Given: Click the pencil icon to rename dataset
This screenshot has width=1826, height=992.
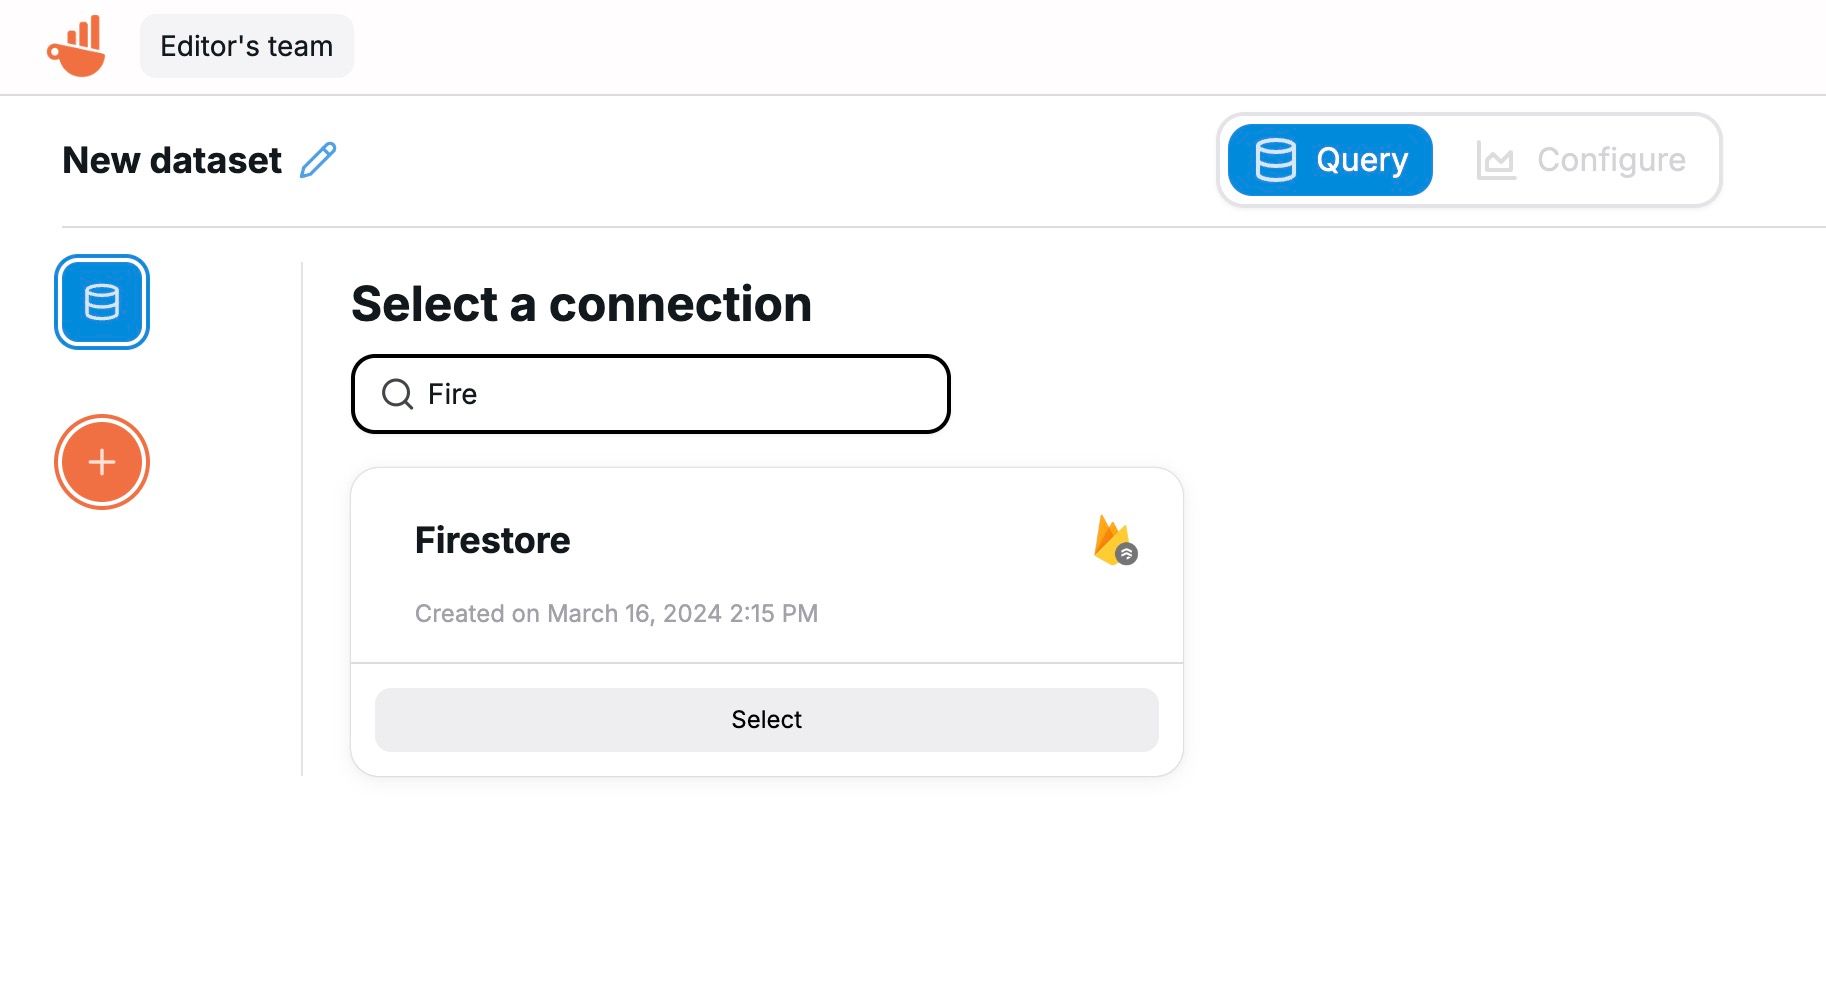Looking at the screenshot, I should (x=318, y=160).
